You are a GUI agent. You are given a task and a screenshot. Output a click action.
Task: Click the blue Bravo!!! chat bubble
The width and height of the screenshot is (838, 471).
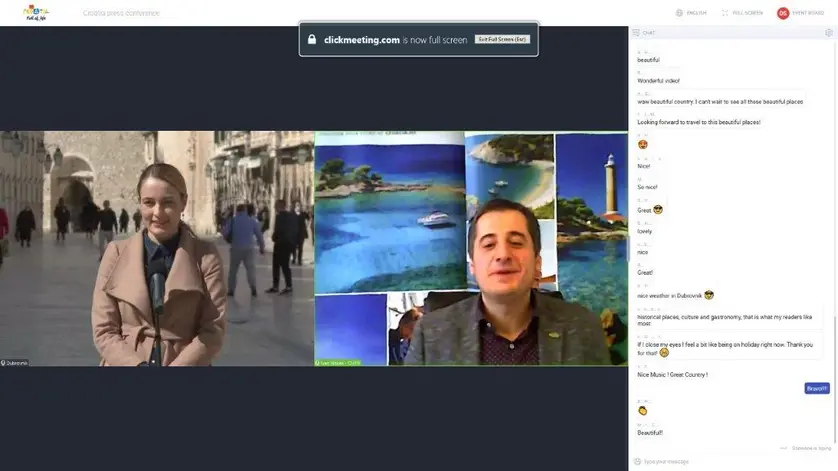coord(816,388)
